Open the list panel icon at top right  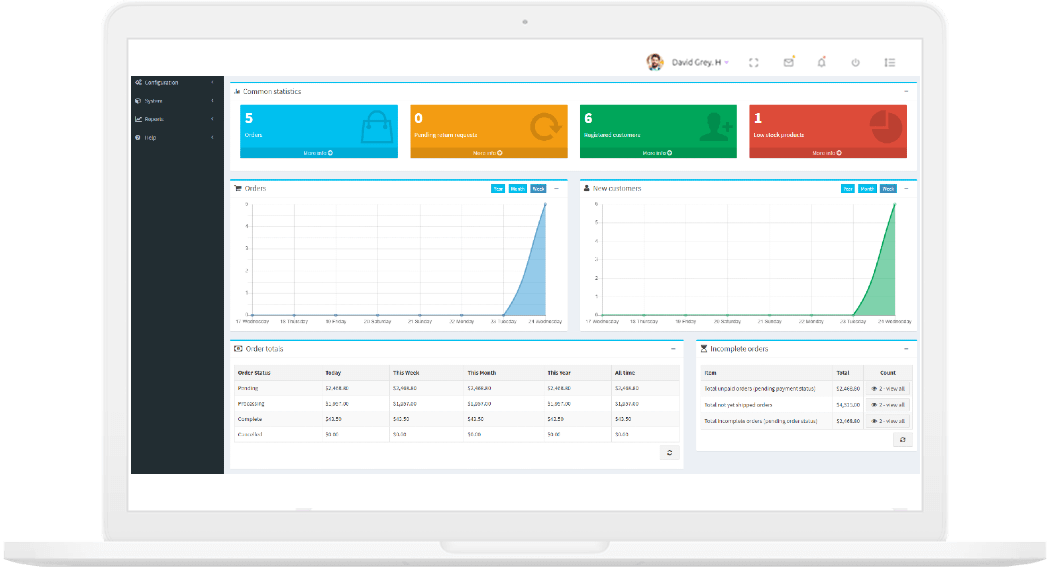click(889, 62)
